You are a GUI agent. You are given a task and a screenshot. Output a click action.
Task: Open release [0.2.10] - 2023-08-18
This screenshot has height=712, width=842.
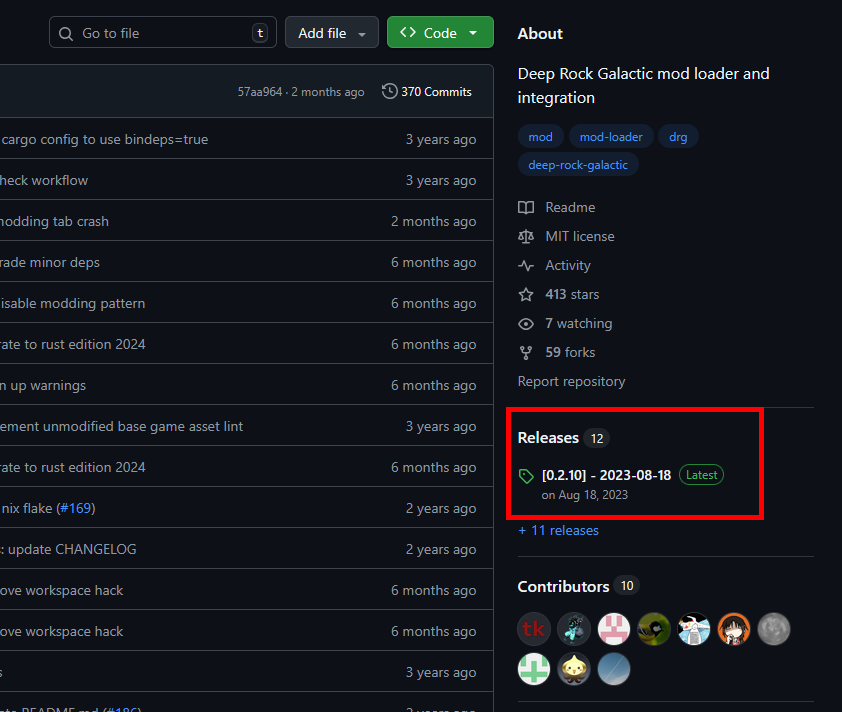(606, 475)
